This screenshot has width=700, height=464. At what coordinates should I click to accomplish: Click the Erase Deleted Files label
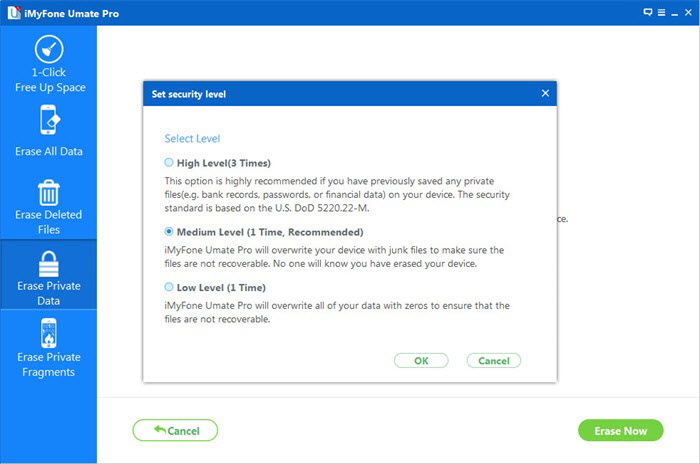pos(49,222)
